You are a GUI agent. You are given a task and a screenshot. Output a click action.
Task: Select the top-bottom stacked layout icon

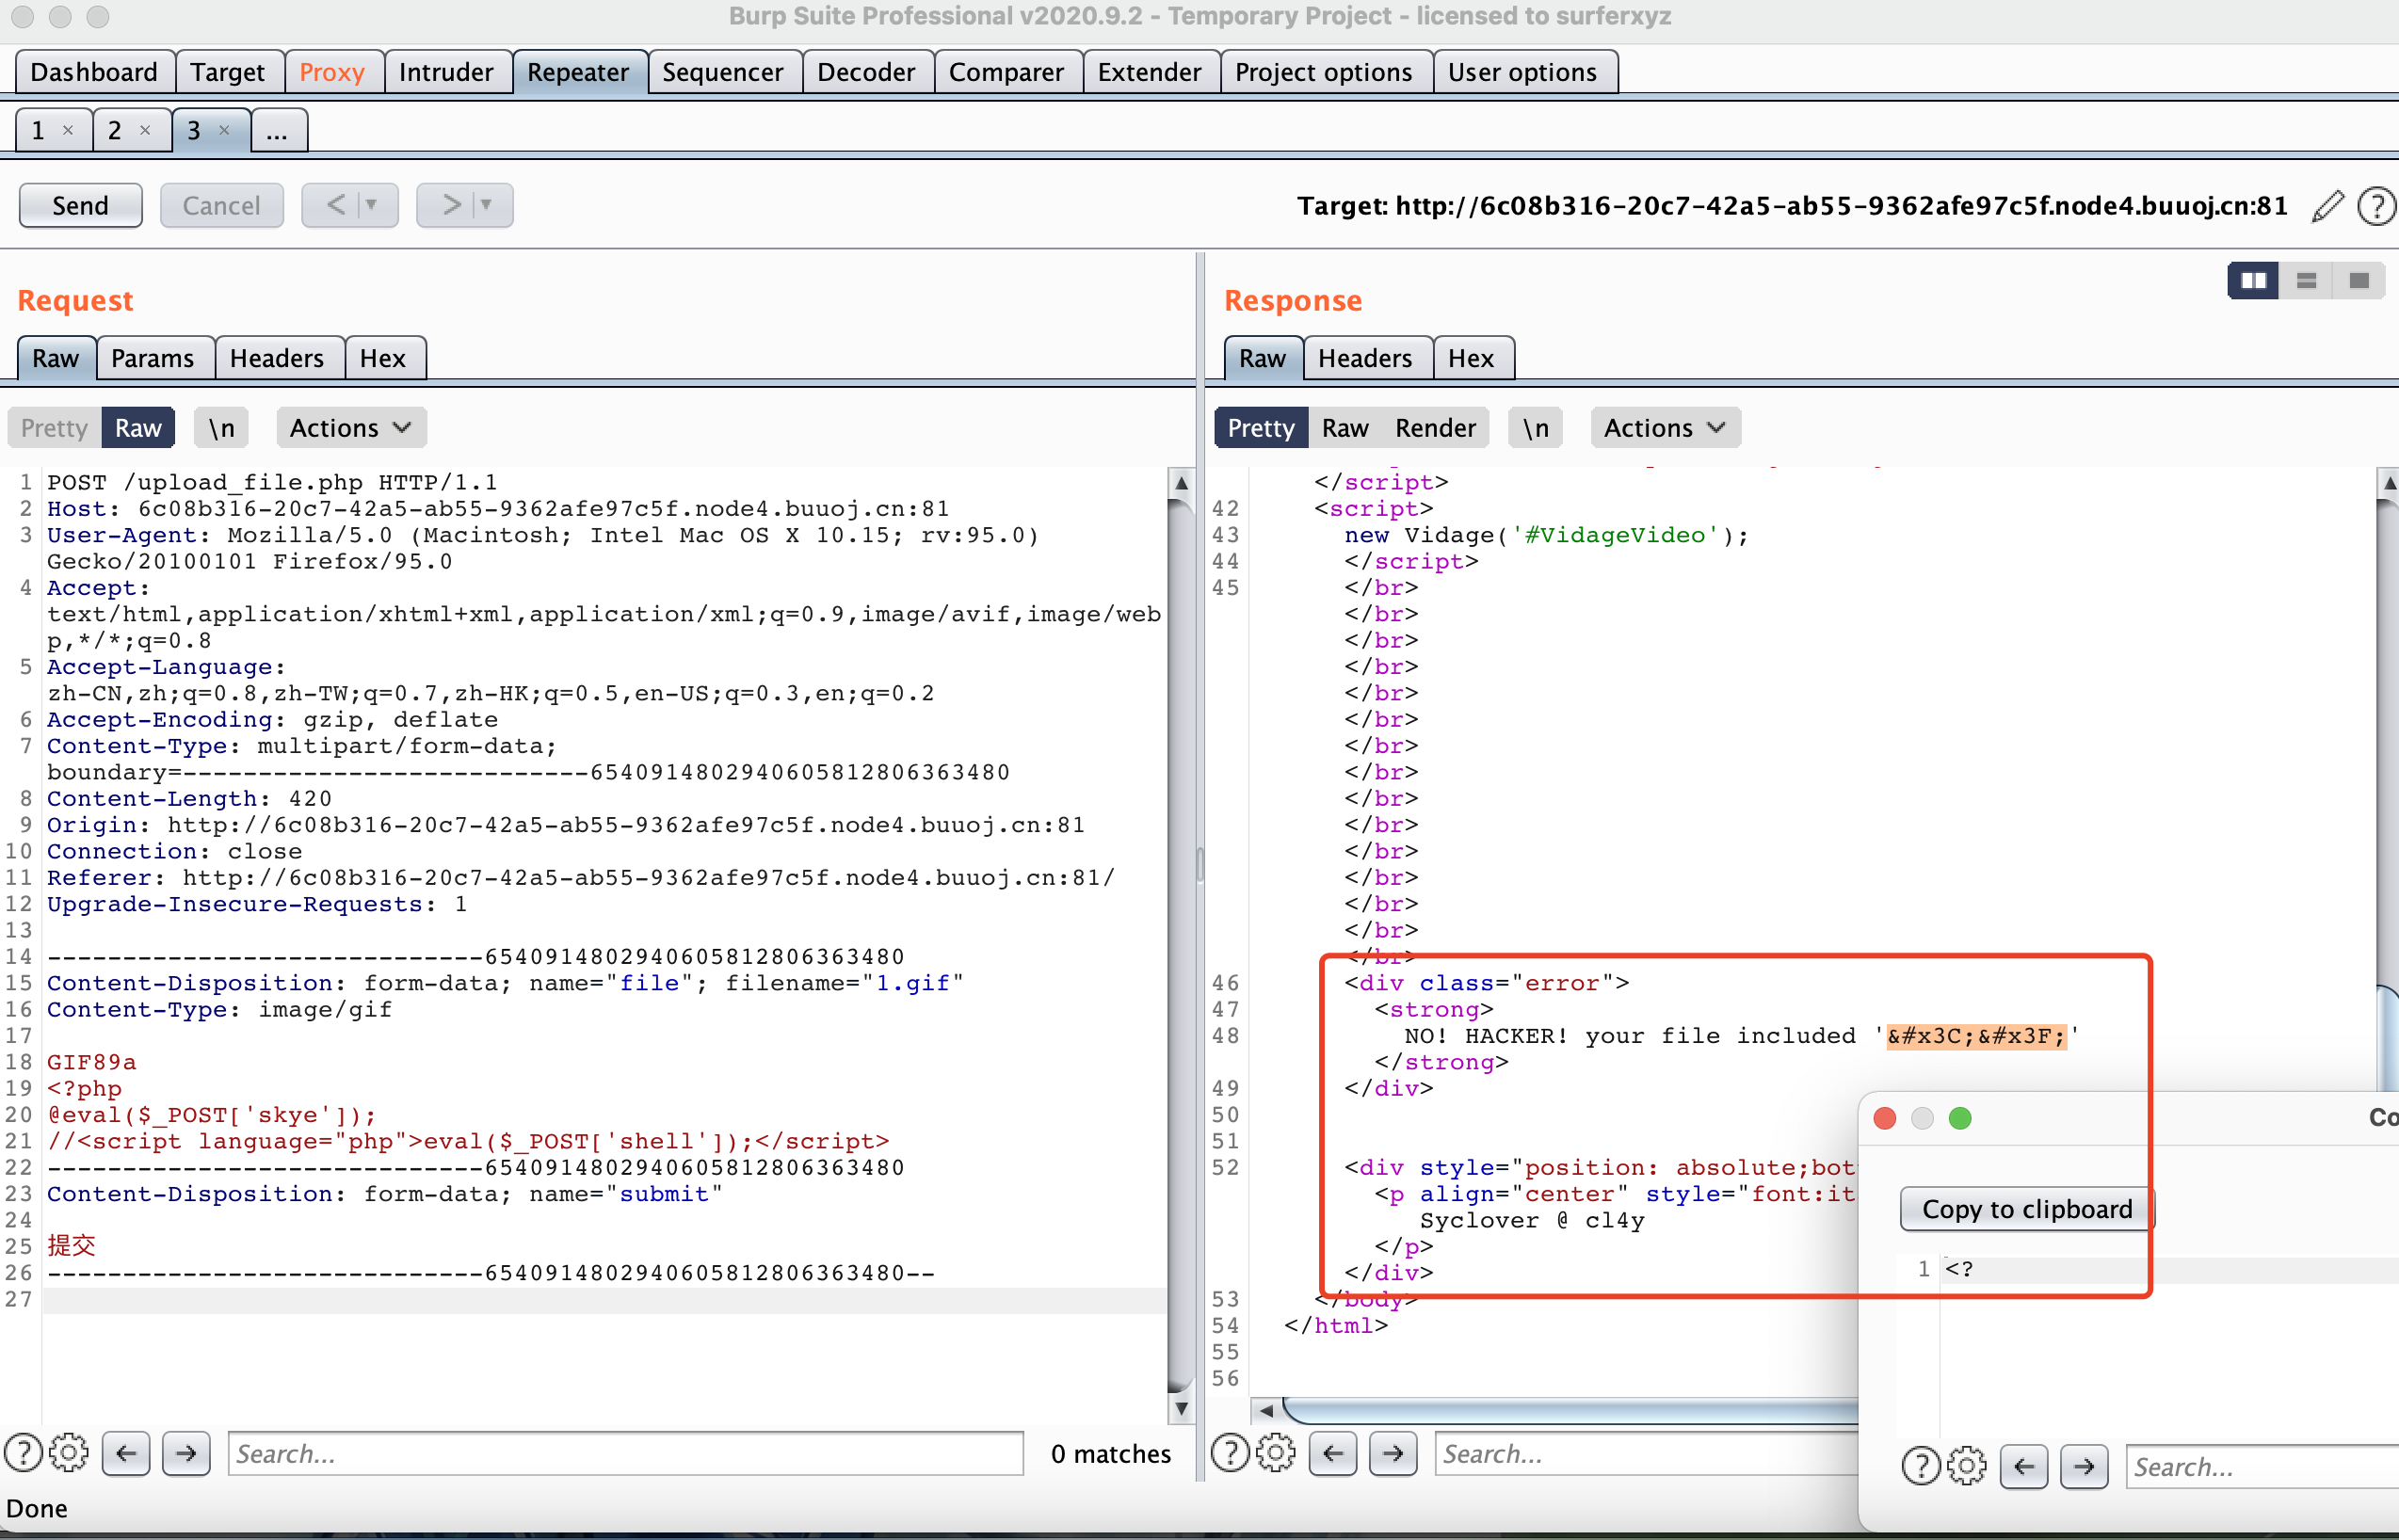click(2306, 281)
